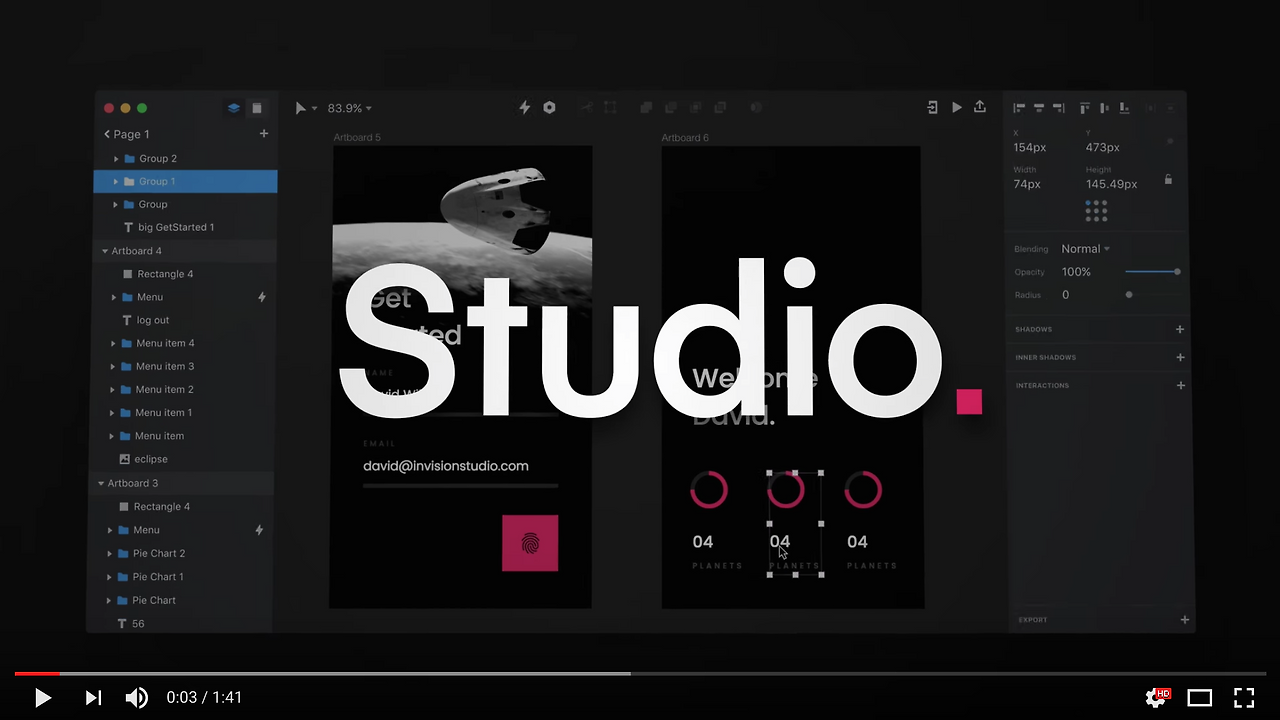Collapse the Artboard 3 section
Image resolution: width=1280 pixels, height=720 pixels.
coord(100,483)
